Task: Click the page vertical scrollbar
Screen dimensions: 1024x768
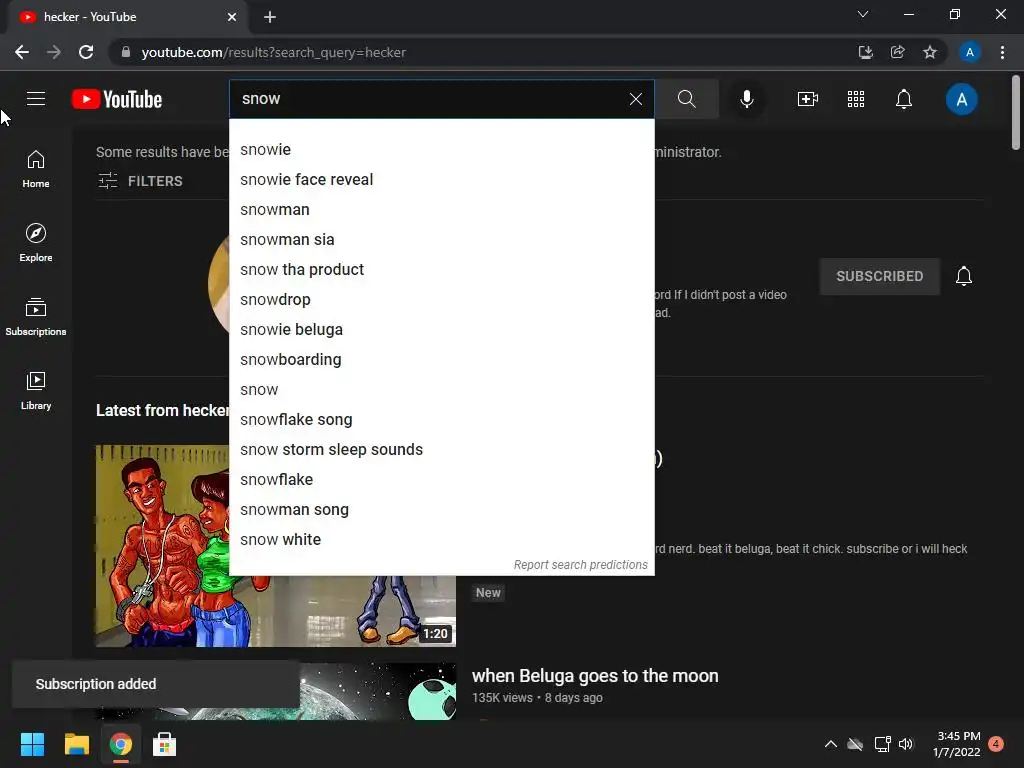Action: (1016, 112)
